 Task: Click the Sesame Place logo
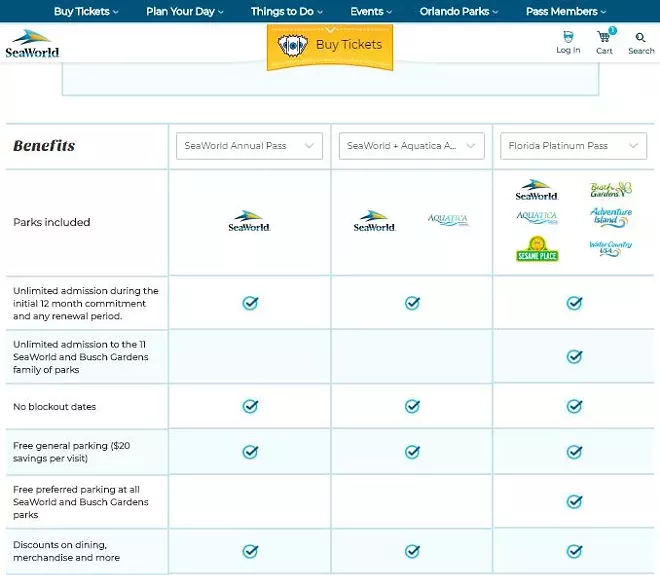[537, 249]
